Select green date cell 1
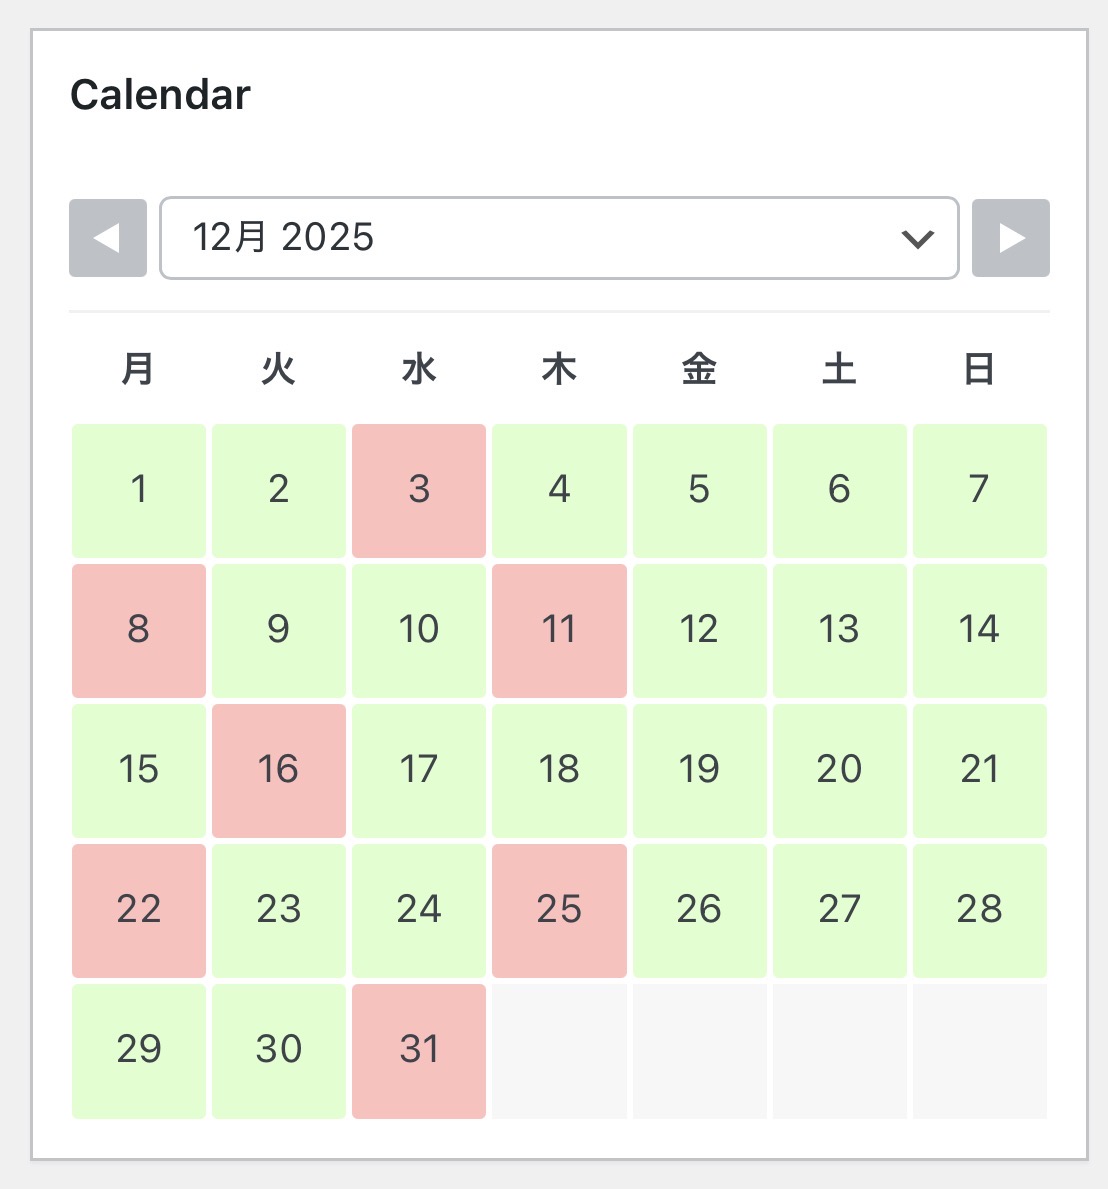This screenshot has width=1108, height=1189. 138,490
